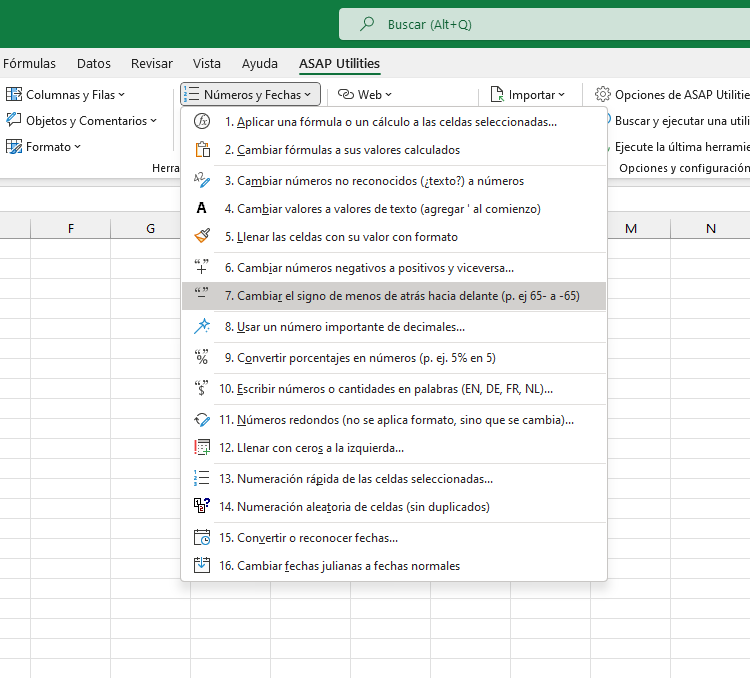The width and height of the screenshot is (750, 678).
Task: Select 'Cambiar números negativos a positivos'
Action: pyautogui.click(x=394, y=267)
